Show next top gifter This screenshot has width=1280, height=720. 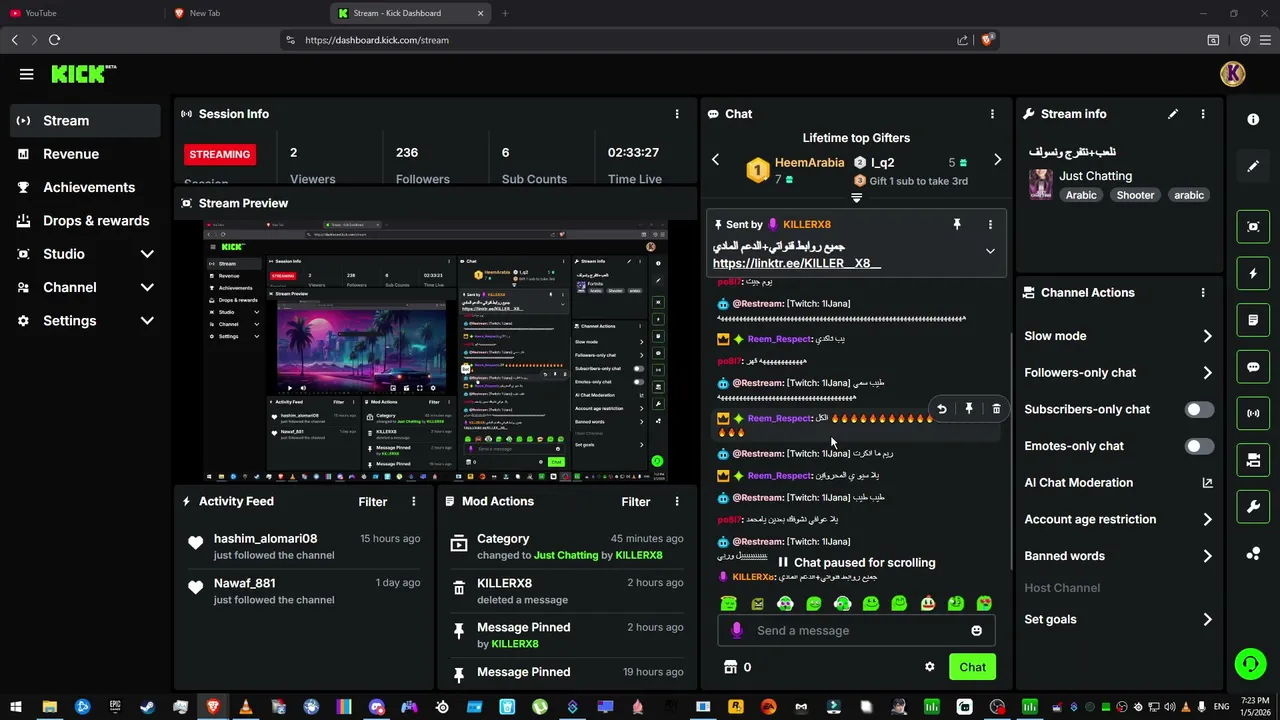pos(997,160)
